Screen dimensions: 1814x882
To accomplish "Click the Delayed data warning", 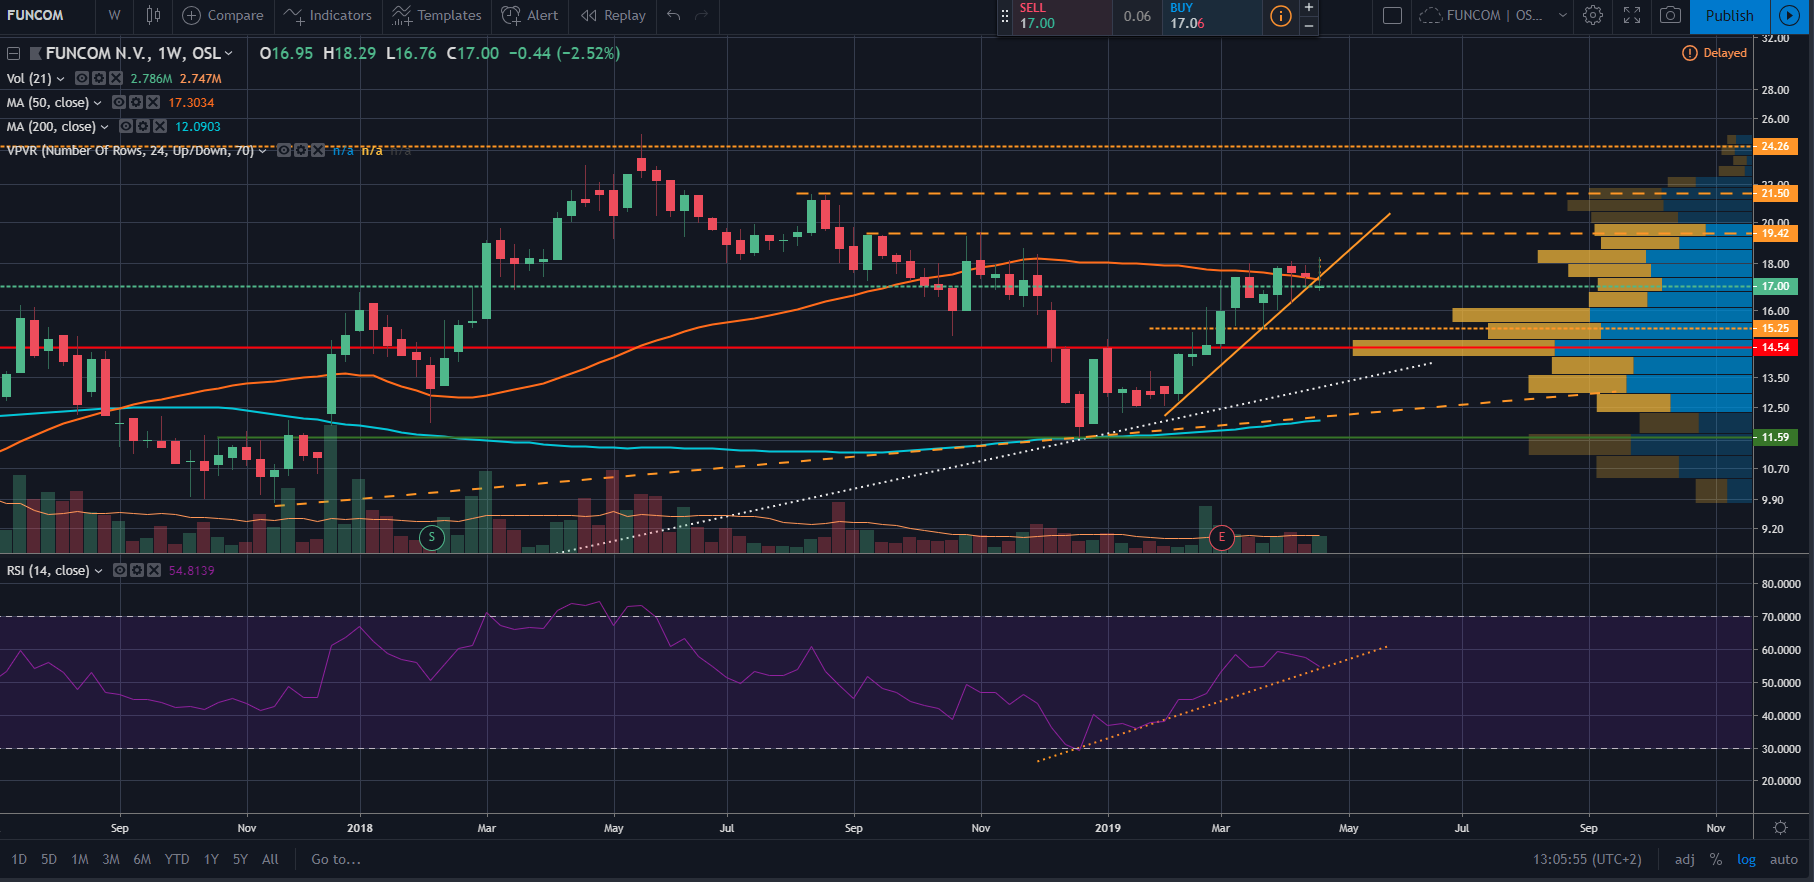I will [1714, 53].
